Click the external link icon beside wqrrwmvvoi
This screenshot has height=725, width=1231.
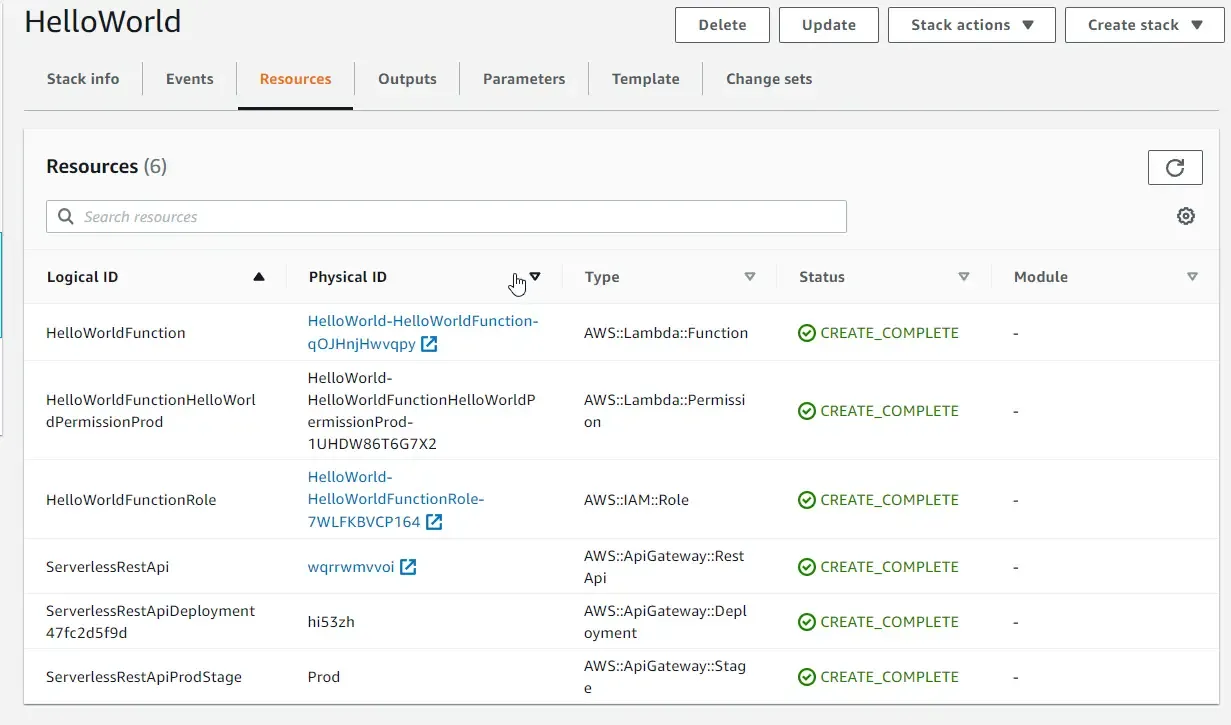click(x=407, y=565)
